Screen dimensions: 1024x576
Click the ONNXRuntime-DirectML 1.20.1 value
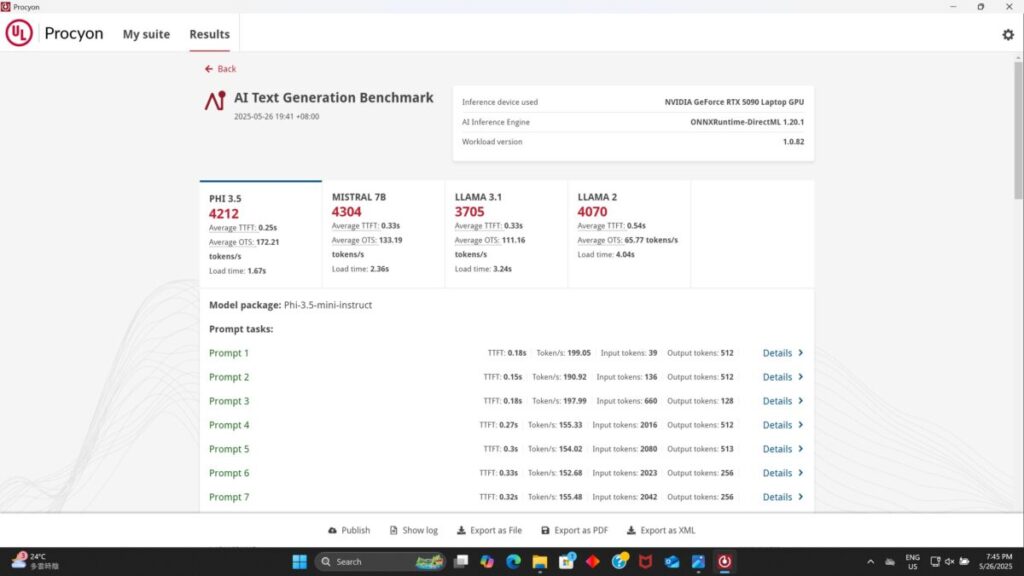pos(747,122)
